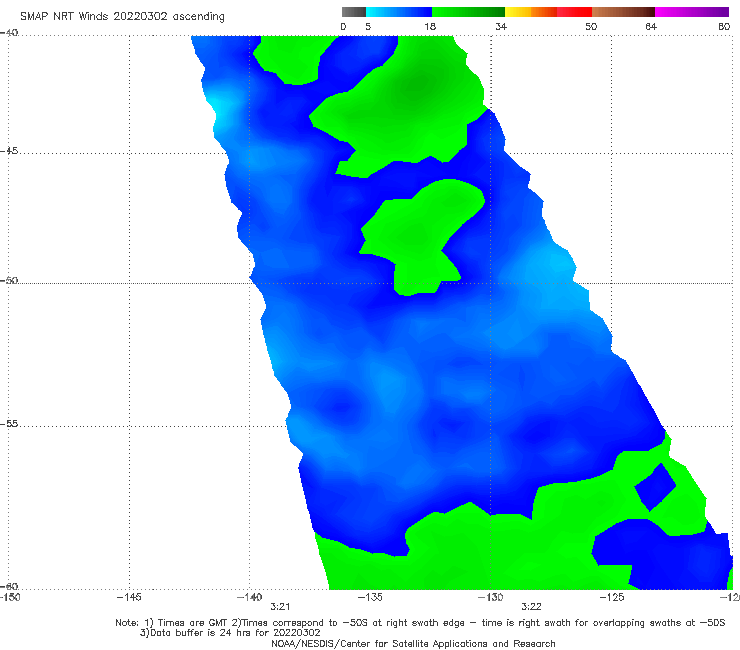
Task: Click the red segment of the color scale
Action: [574, 12]
